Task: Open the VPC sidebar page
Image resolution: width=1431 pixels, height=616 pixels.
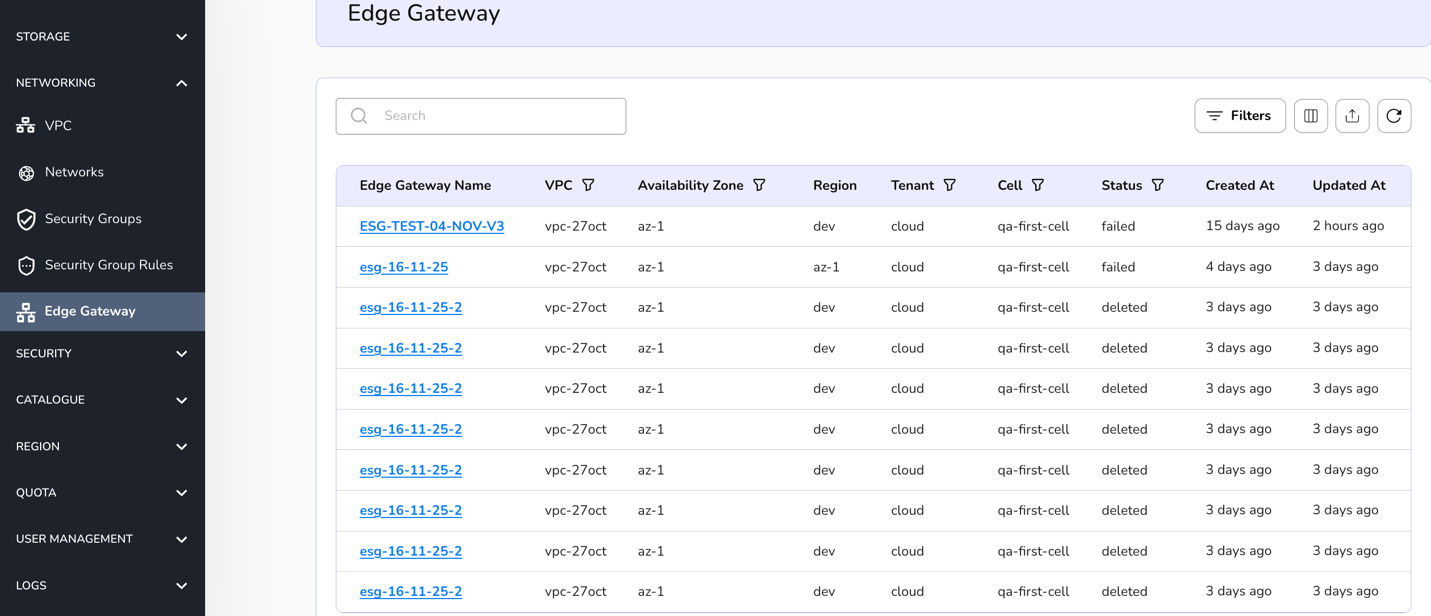Action: coord(58,126)
